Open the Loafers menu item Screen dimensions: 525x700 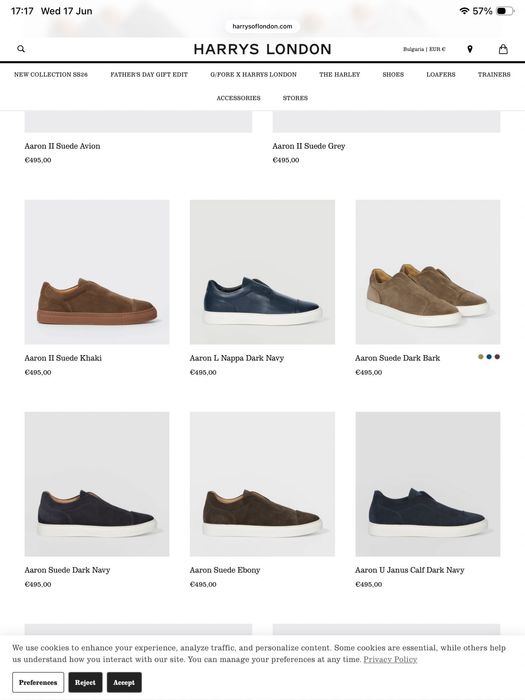pyautogui.click(x=441, y=75)
